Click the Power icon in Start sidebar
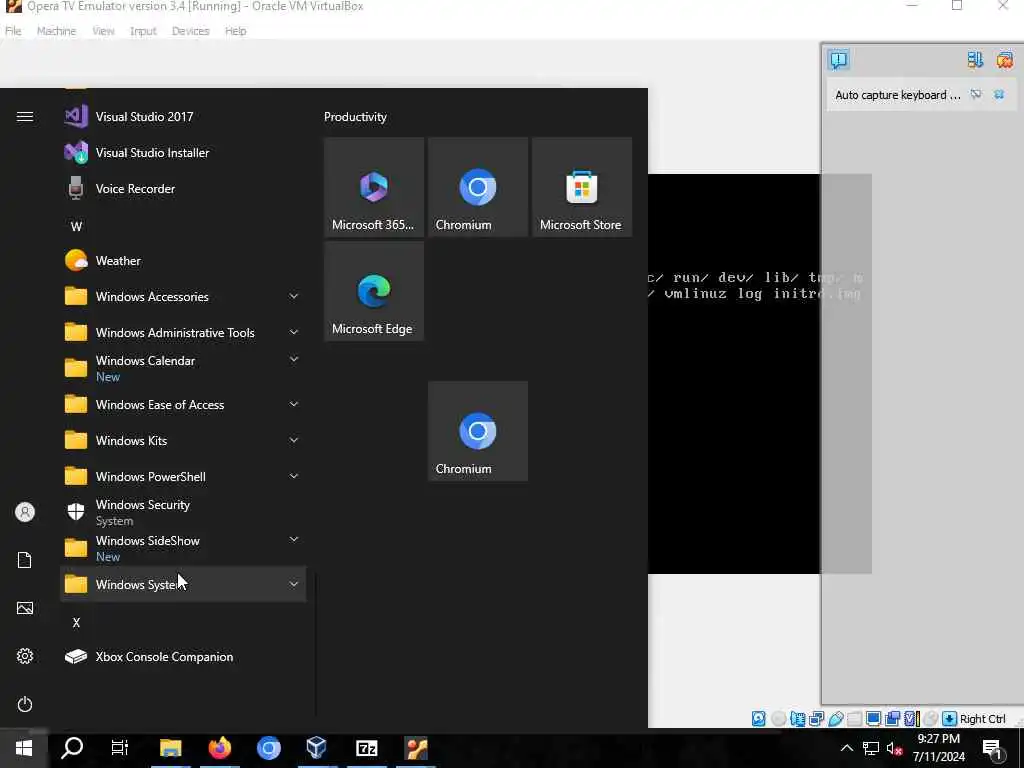The image size is (1024, 768). 25,705
